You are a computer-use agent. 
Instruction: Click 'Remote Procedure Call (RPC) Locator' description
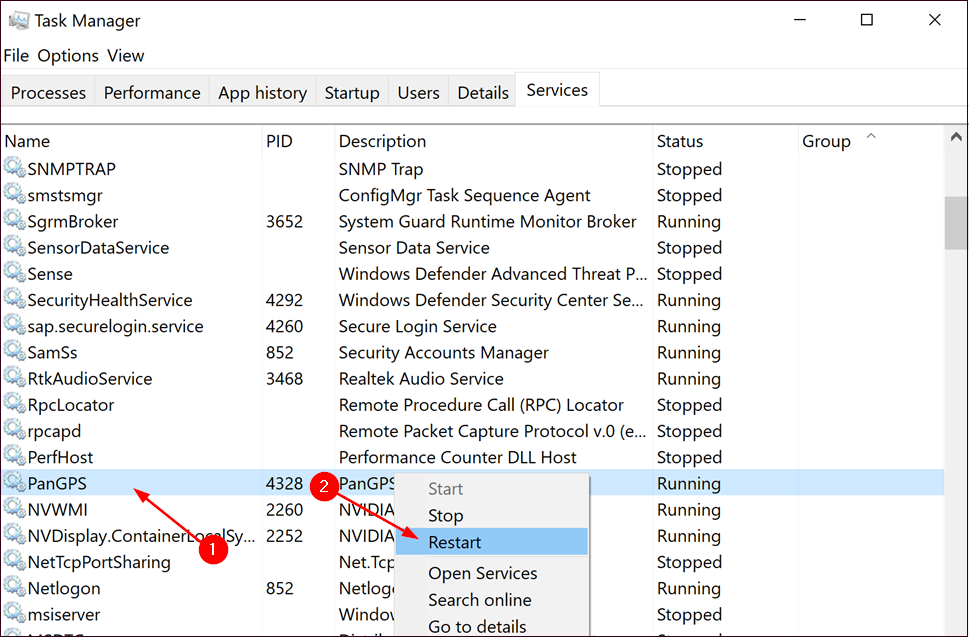(x=481, y=405)
